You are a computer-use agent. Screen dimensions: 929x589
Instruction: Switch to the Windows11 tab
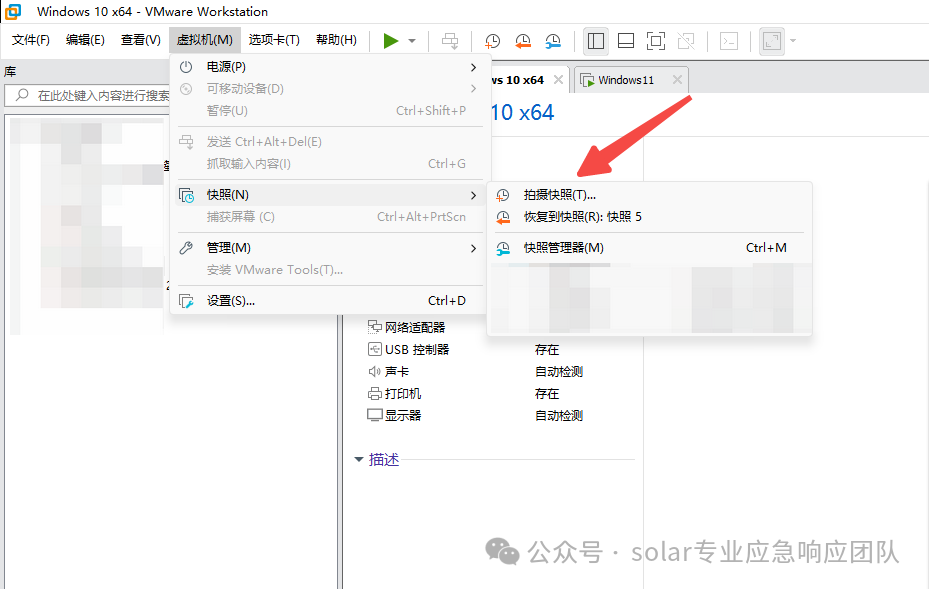[x=626, y=80]
